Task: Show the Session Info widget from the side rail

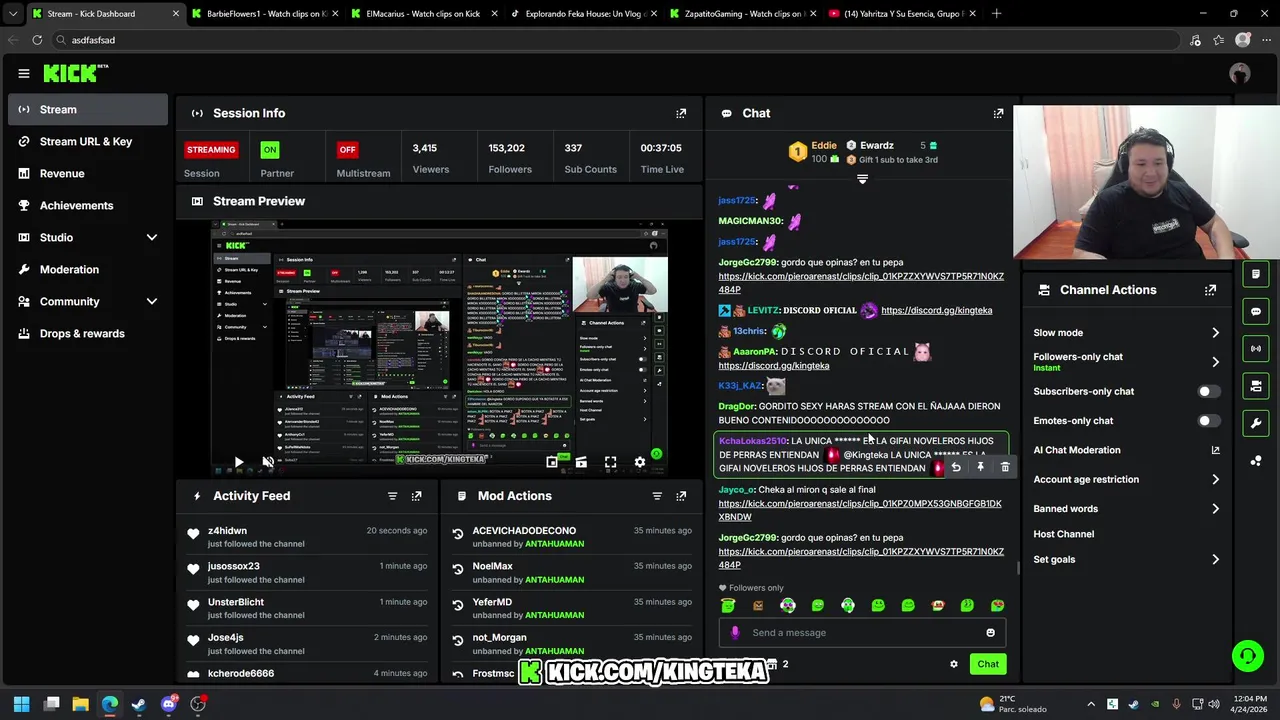Action: (1256, 348)
